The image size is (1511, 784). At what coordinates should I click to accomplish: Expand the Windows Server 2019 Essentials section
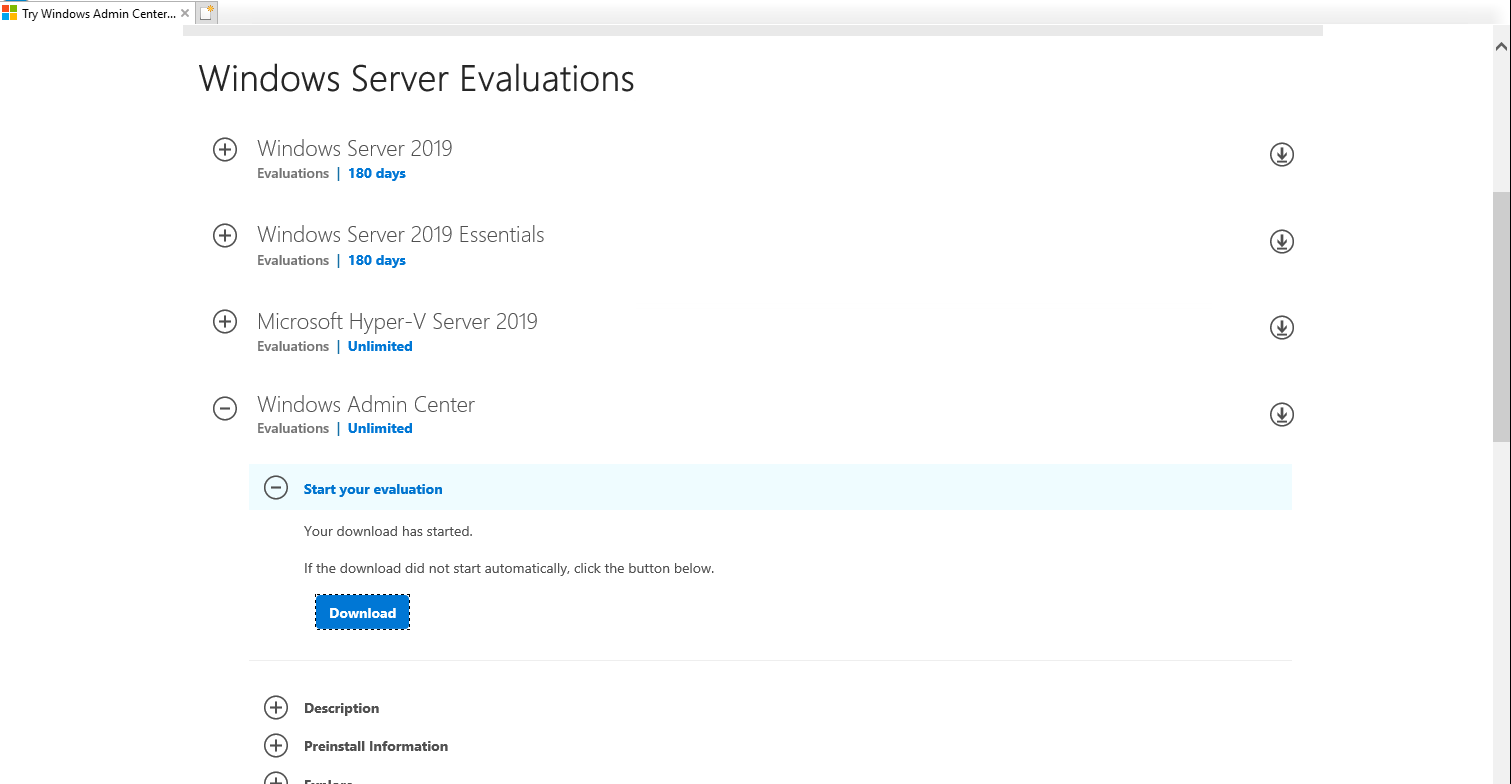coord(225,236)
